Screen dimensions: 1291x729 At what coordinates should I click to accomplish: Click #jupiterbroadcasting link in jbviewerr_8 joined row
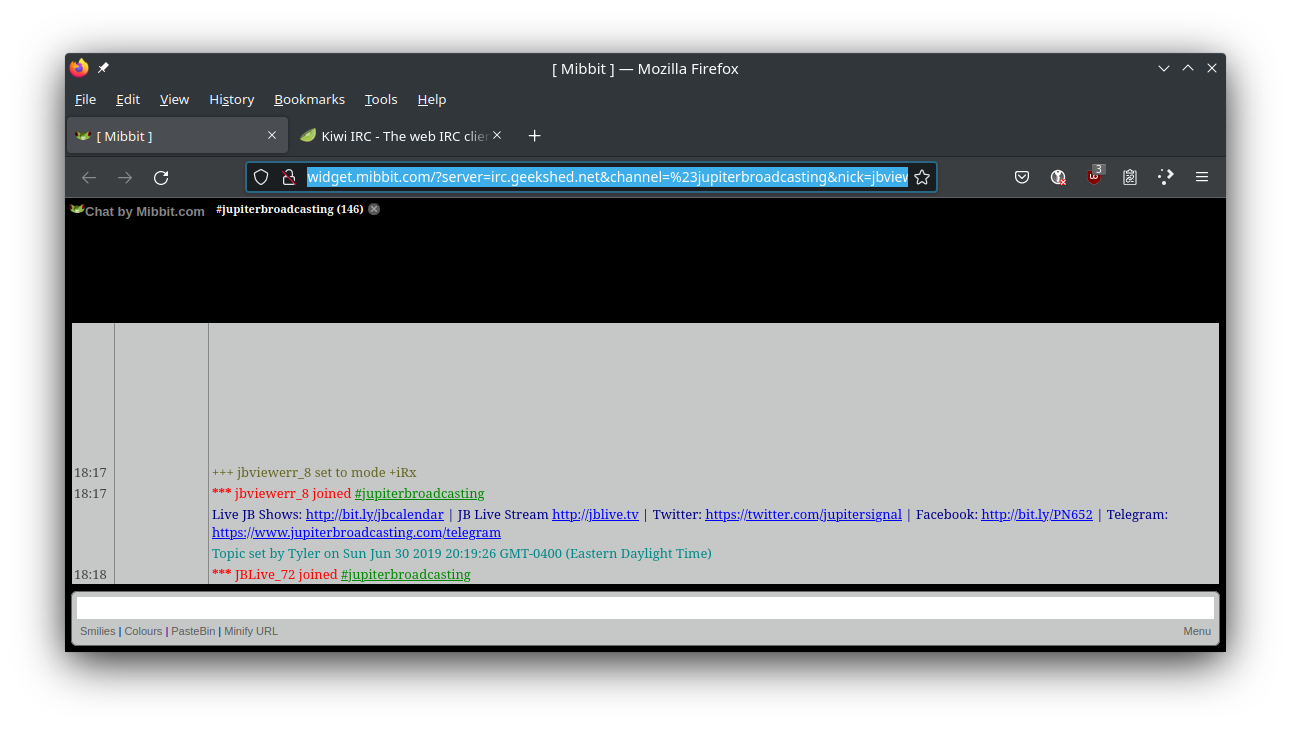click(x=419, y=493)
